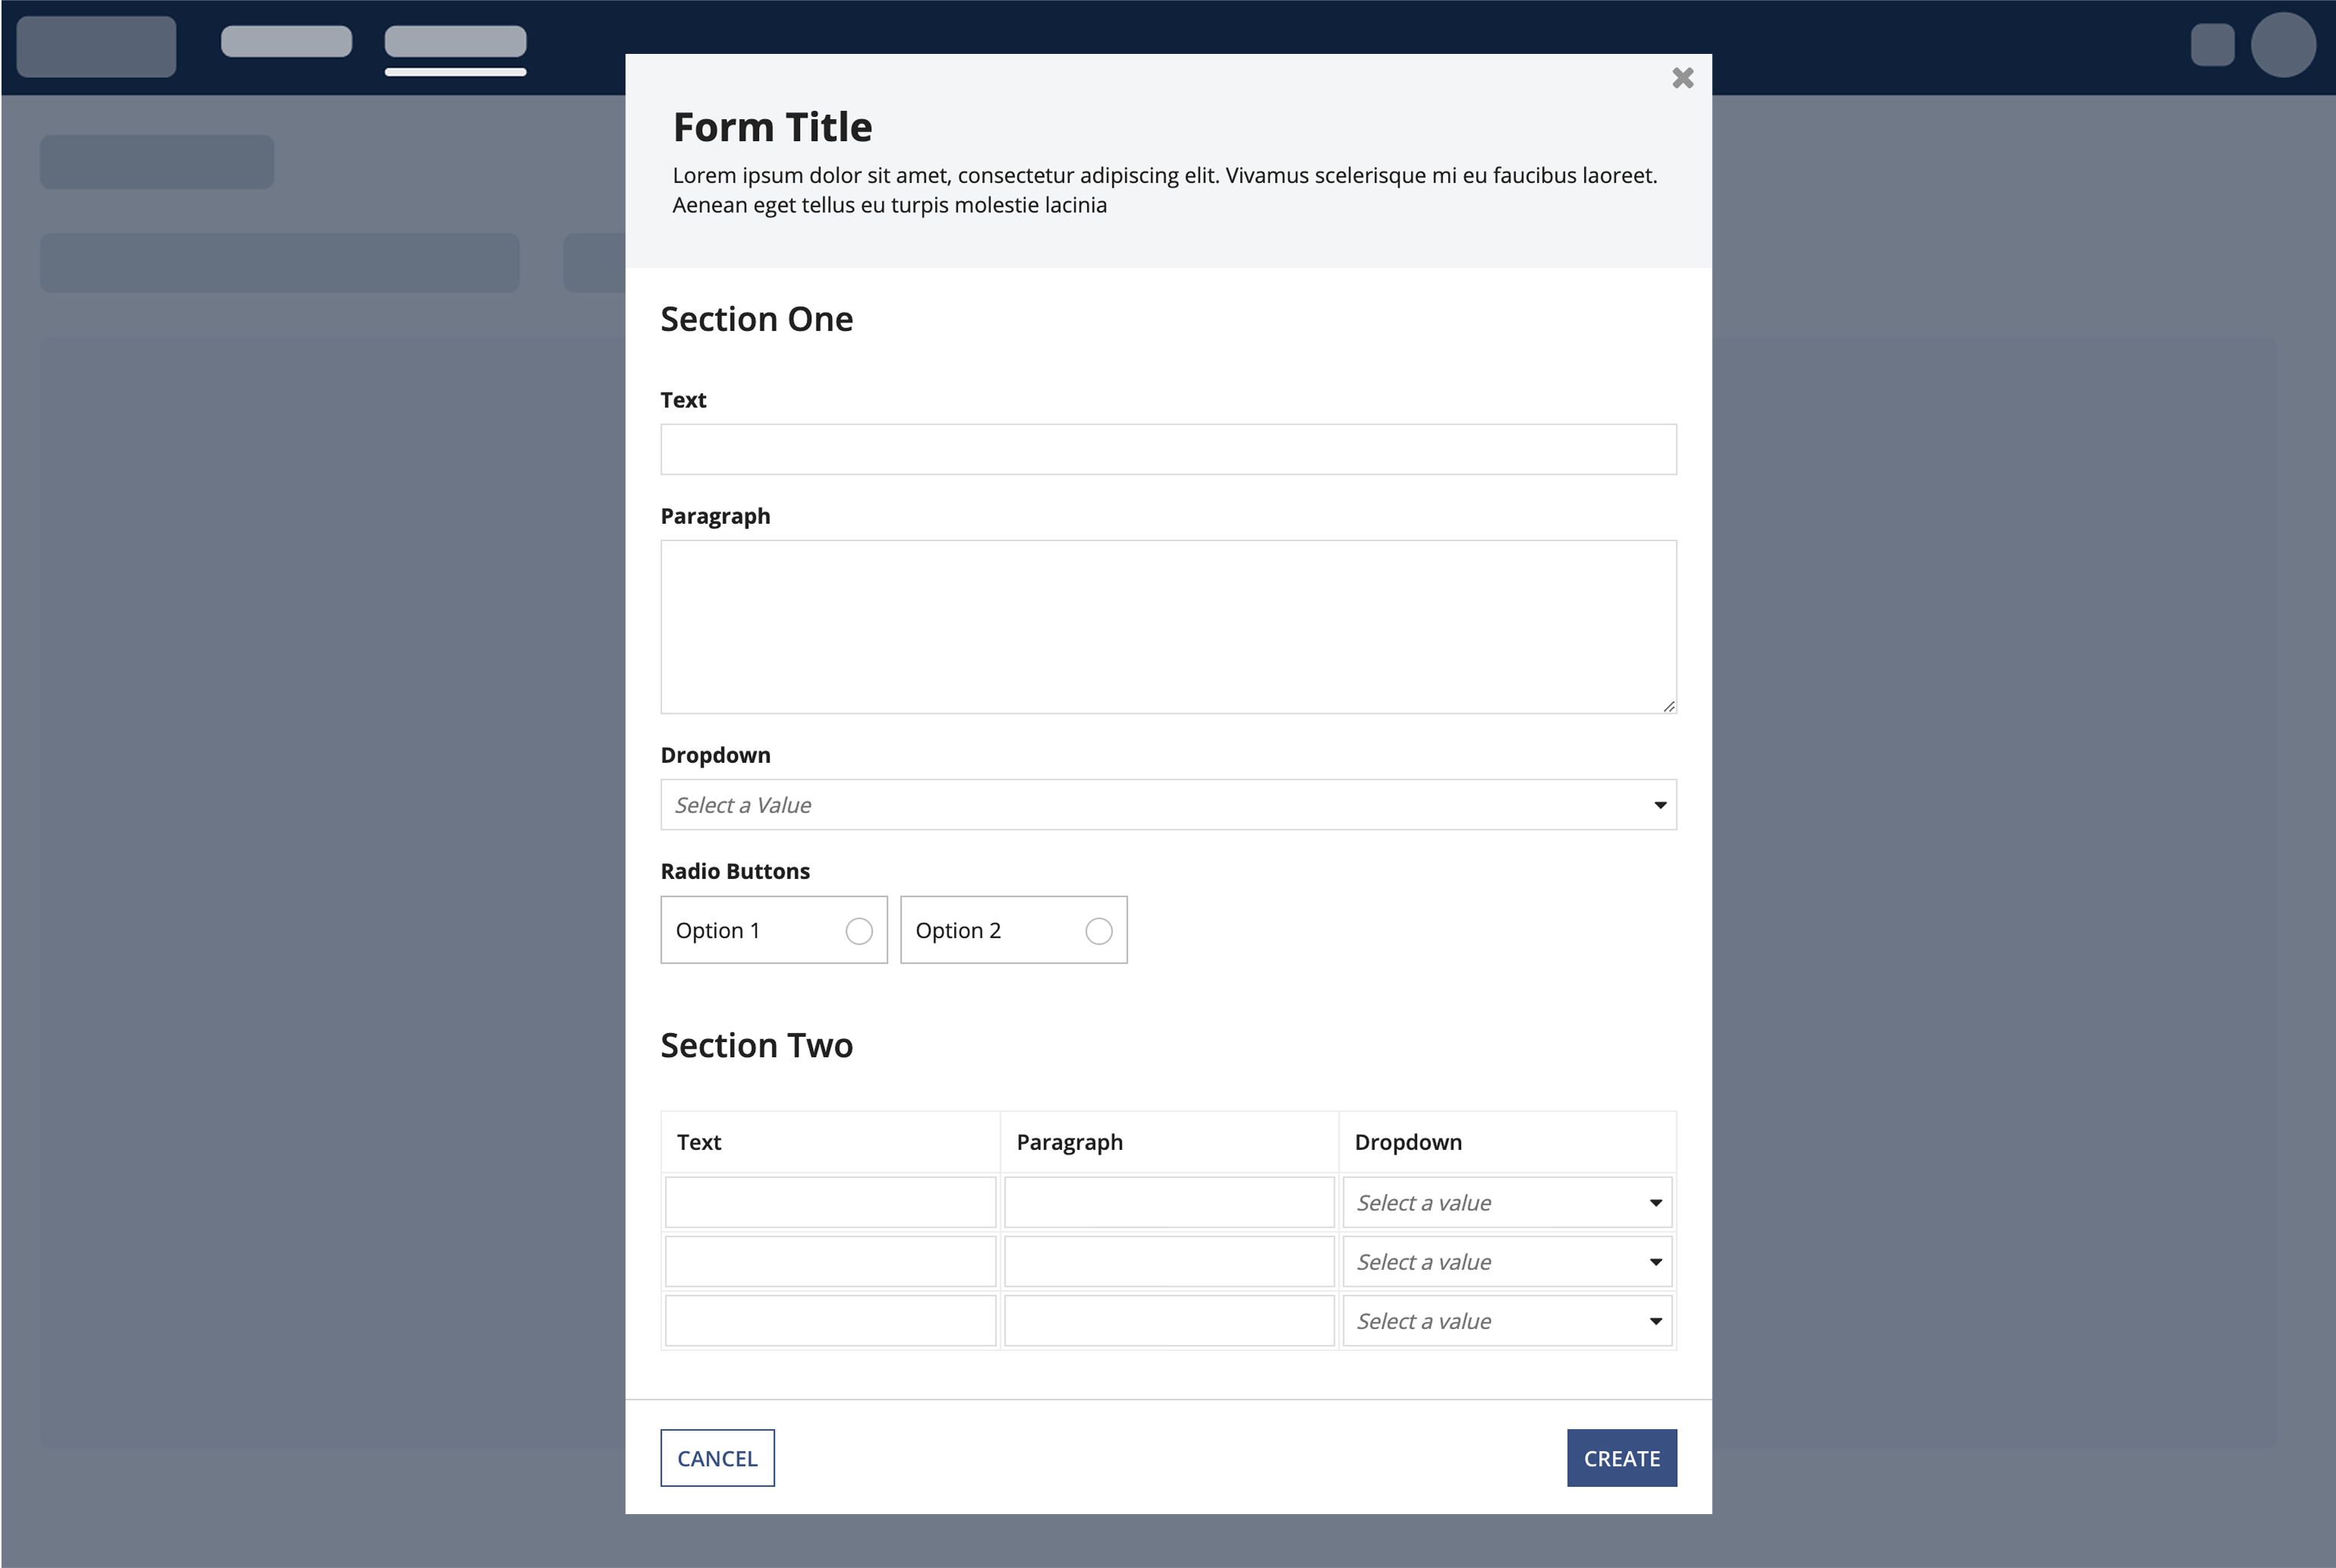Click inside the Paragraph textarea
The width and height of the screenshot is (2336, 1568).
pos(1167,626)
